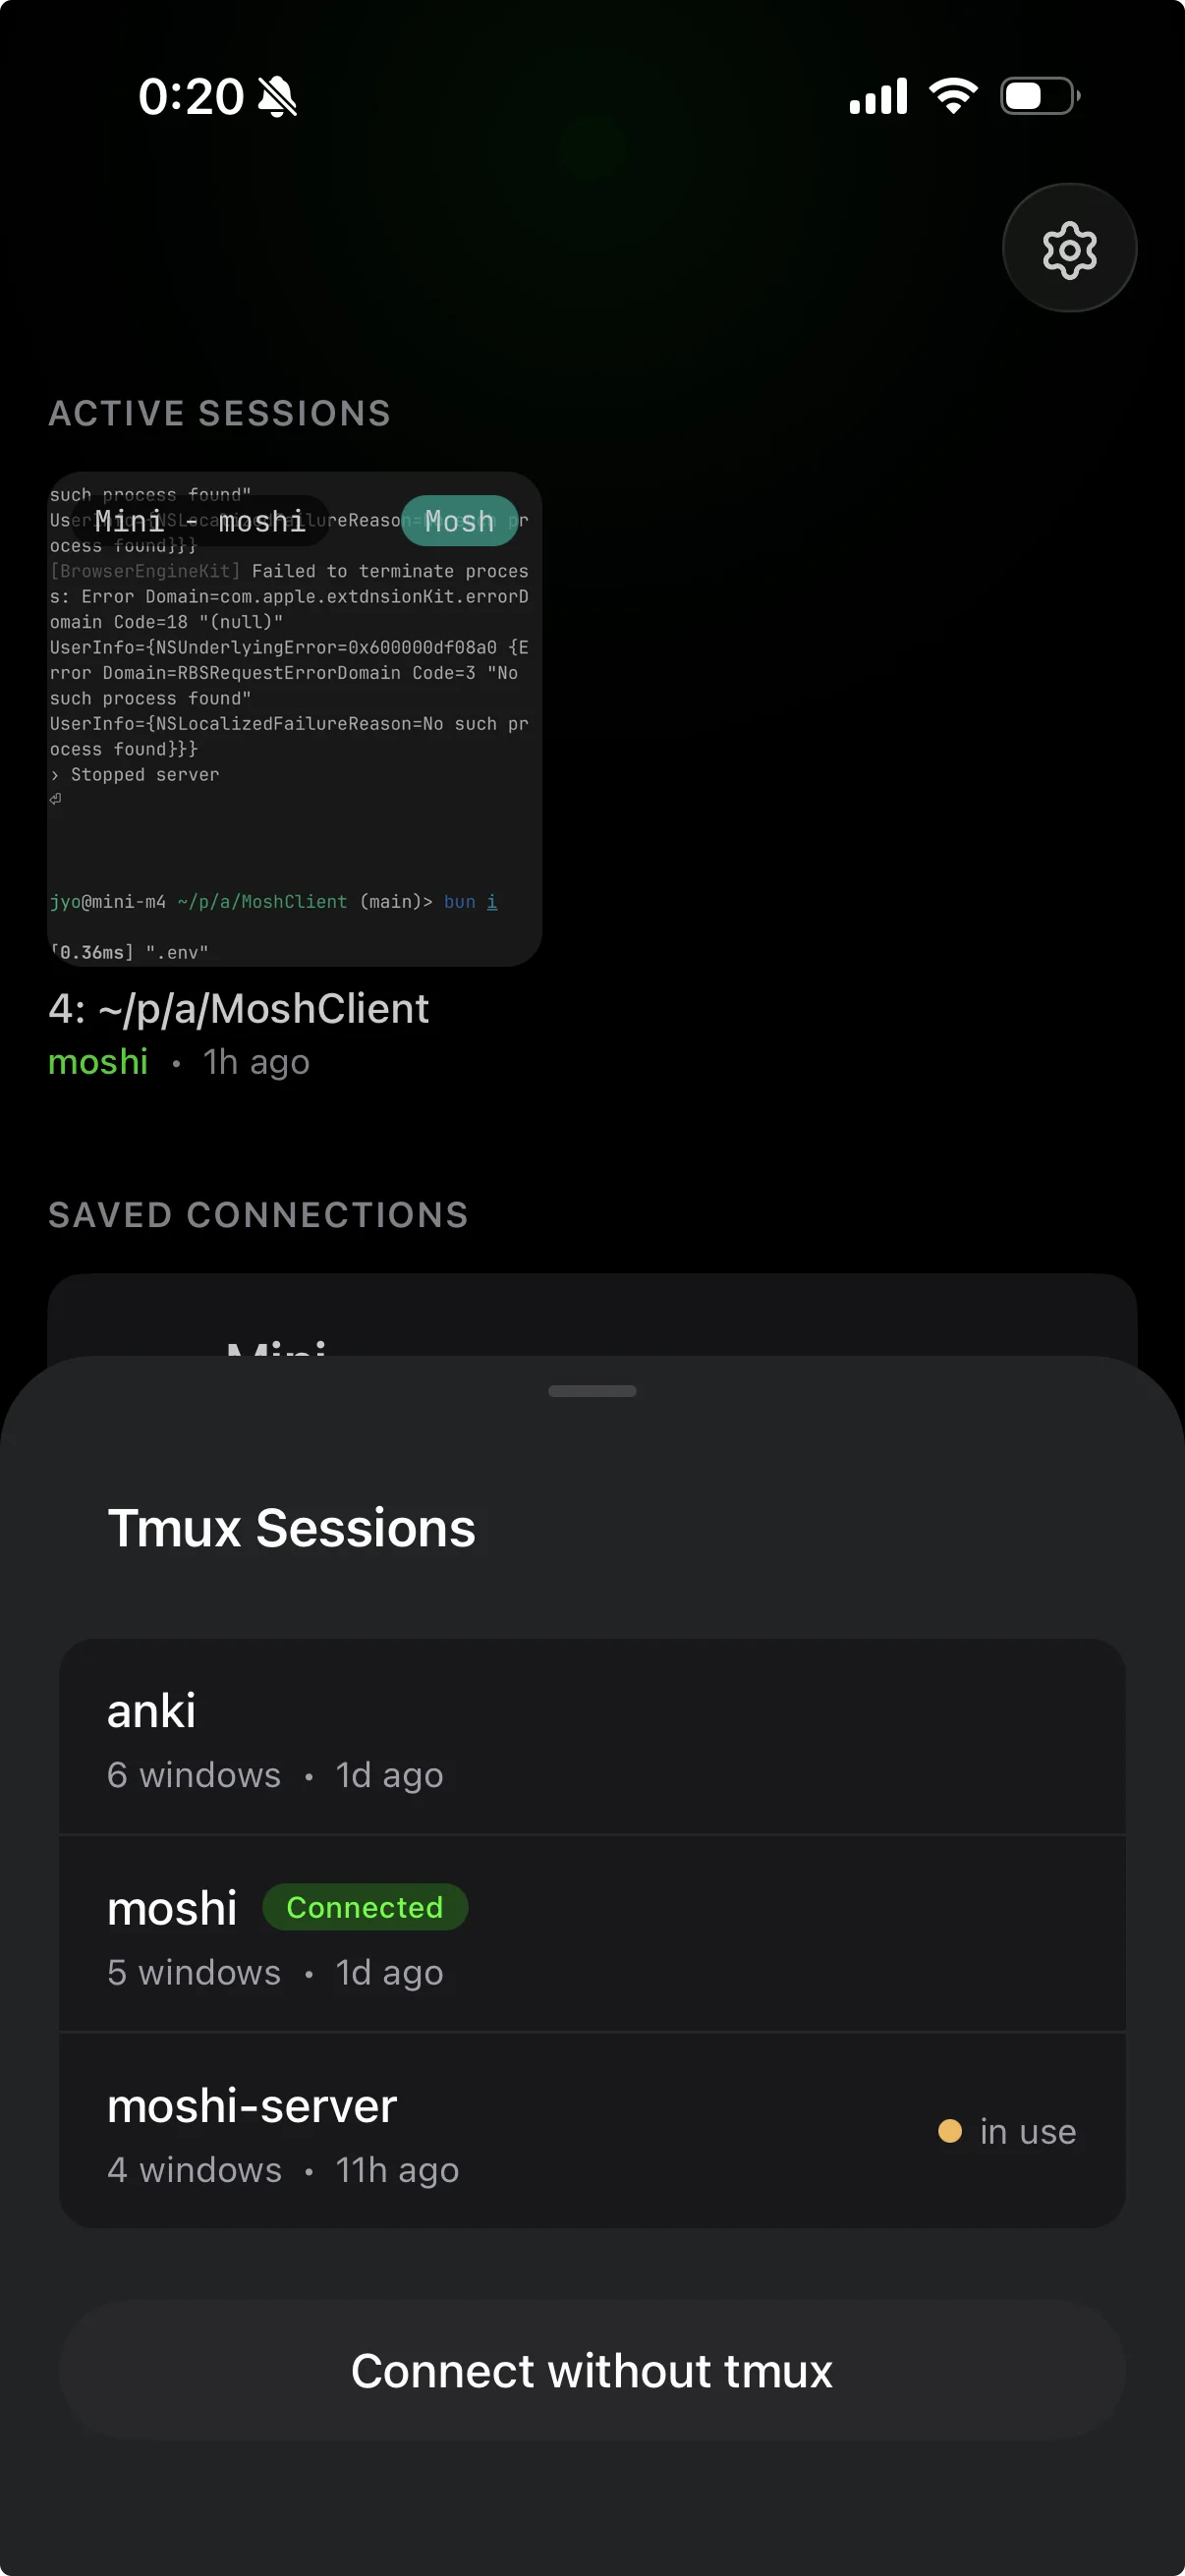Select the anki tmux session

[x=593, y=1738]
